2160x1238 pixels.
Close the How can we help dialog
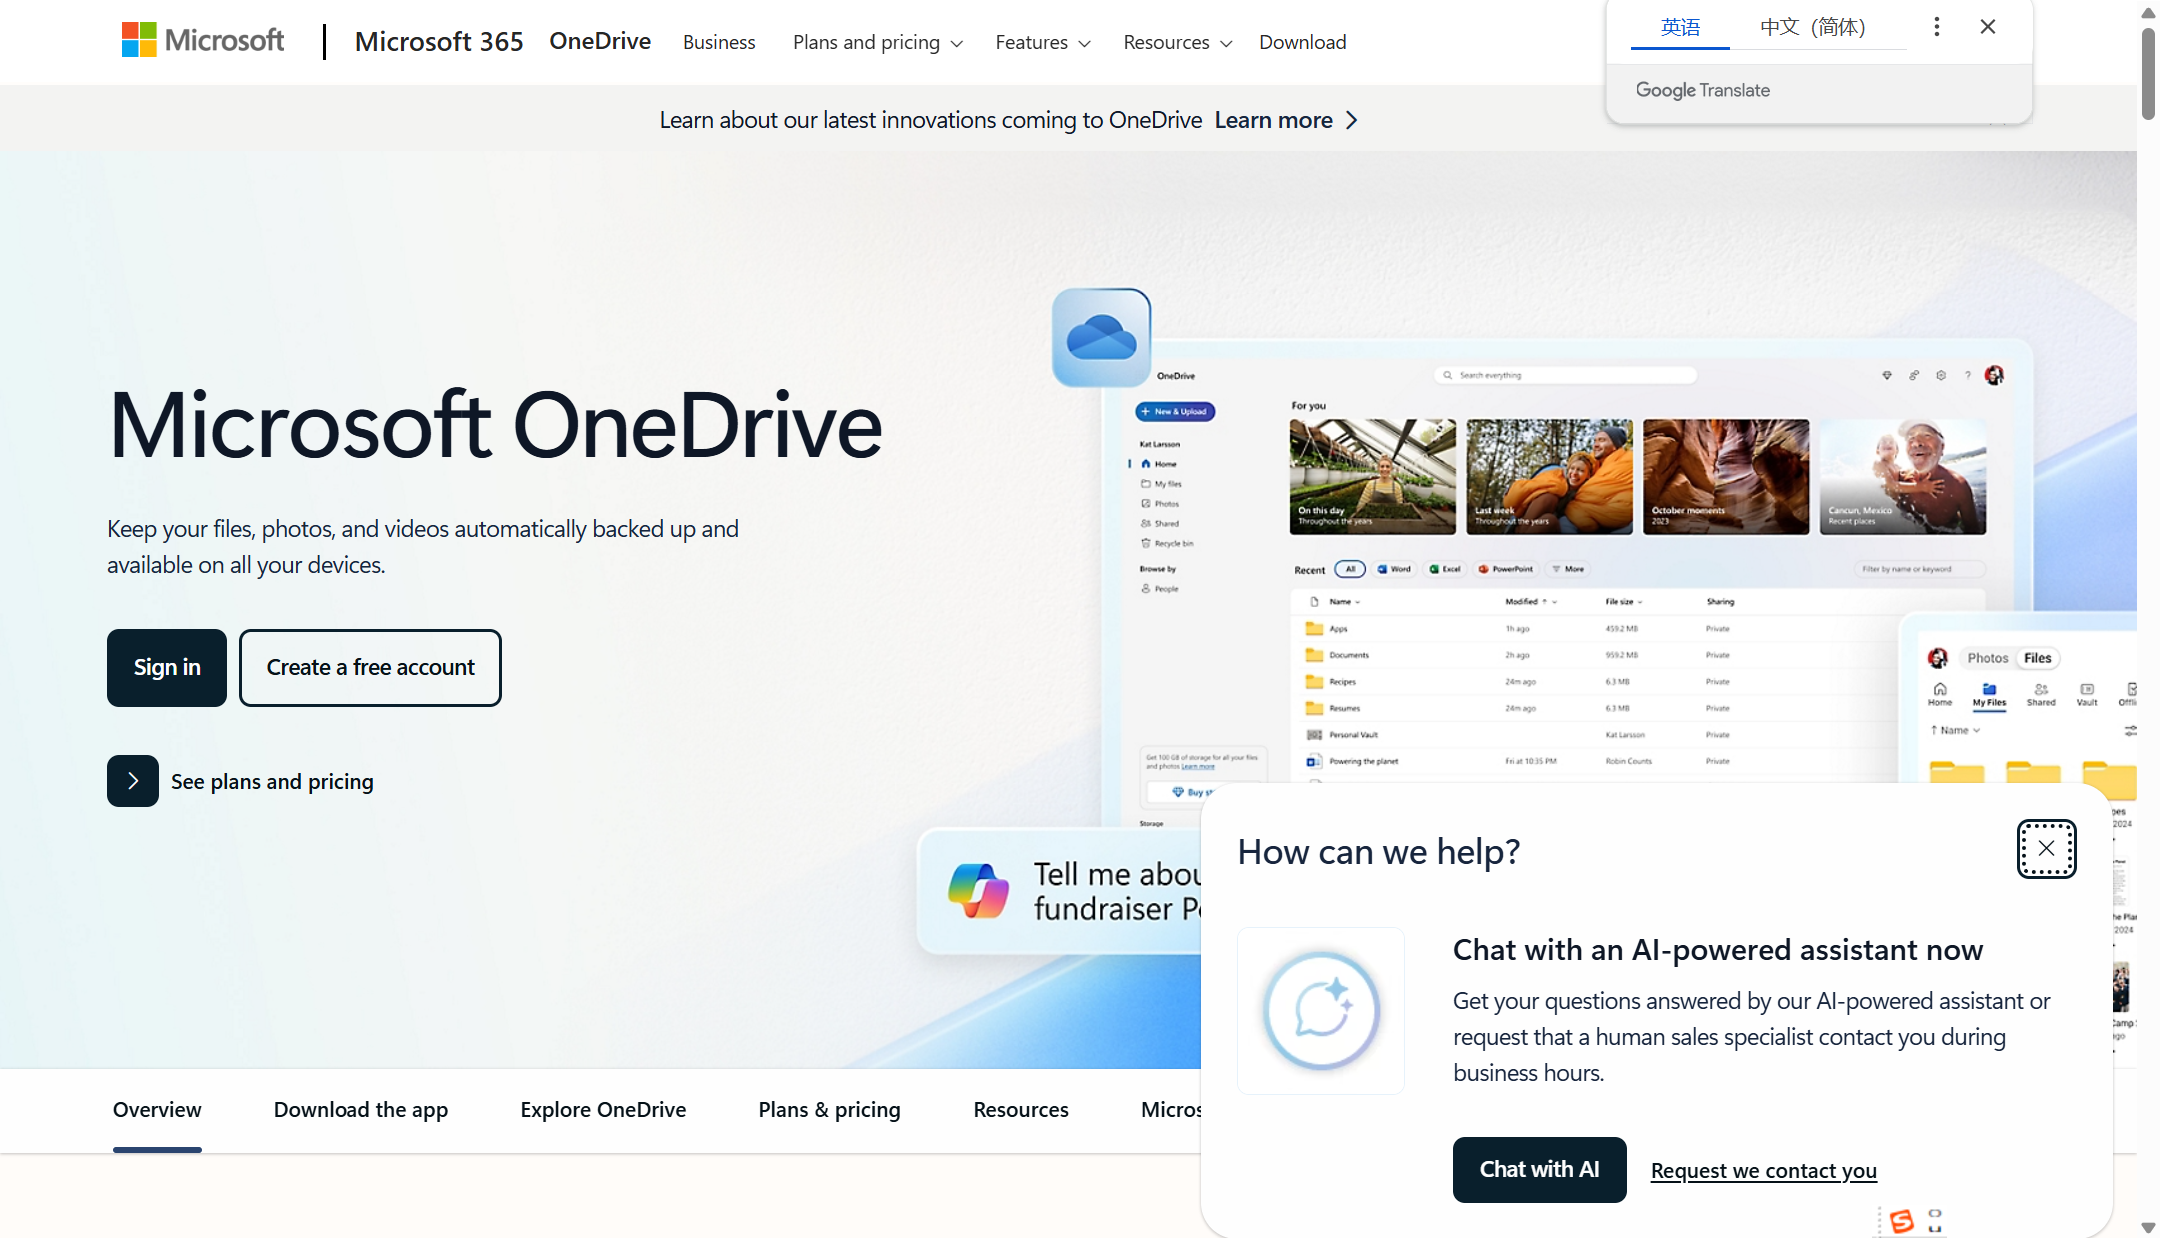point(2046,849)
